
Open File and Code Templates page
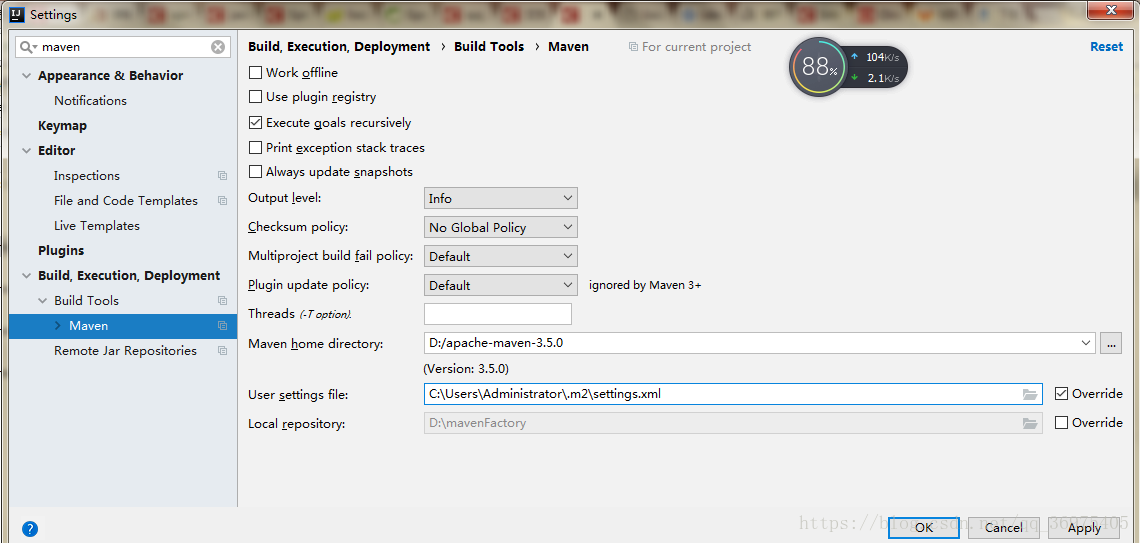click(x=126, y=201)
